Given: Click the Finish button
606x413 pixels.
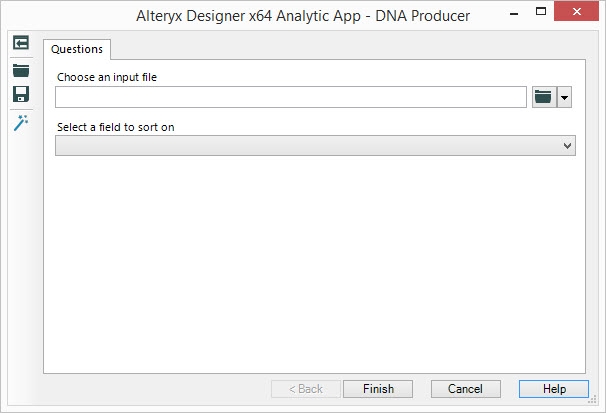Looking at the screenshot, I should [x=378, y=389].
